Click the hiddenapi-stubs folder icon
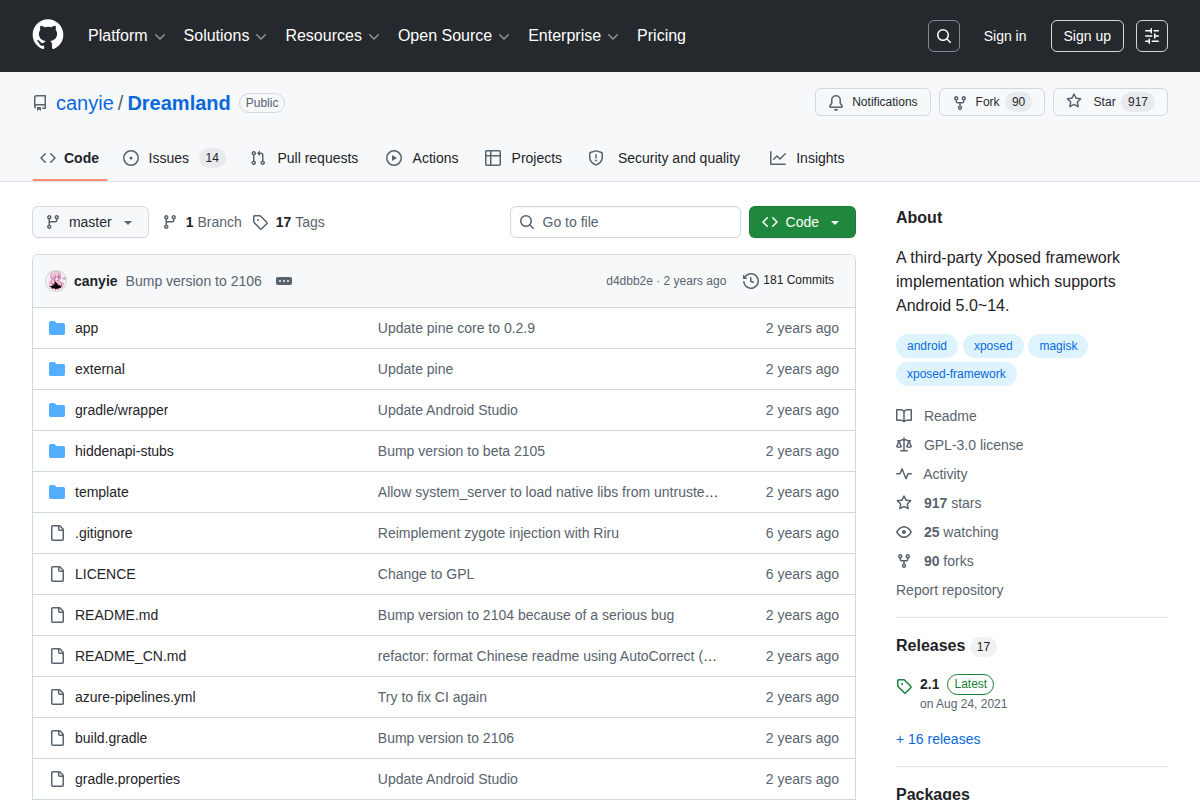The width and height of the screenshot is (1200, 800). pos(57,451)
